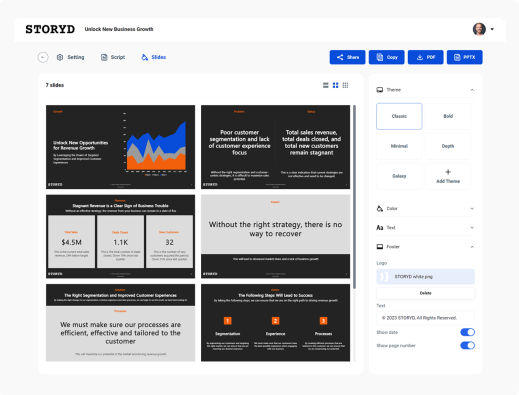Expand the Text section
This screenshot has width=519, height=395.
tap(425, 228)
